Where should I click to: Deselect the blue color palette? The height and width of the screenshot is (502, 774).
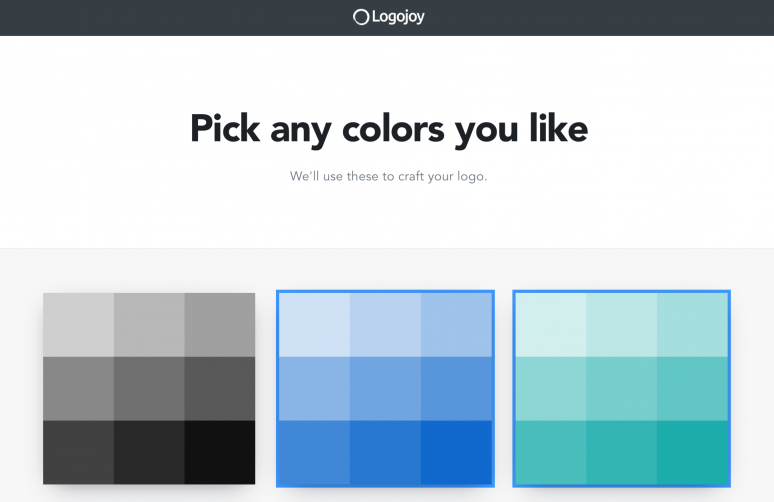386,388
